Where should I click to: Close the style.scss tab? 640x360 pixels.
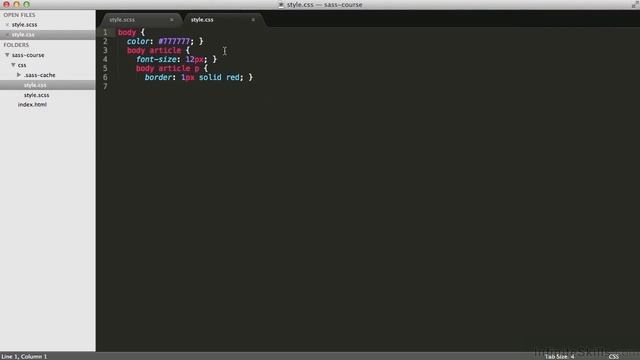[x=171, y=20]
